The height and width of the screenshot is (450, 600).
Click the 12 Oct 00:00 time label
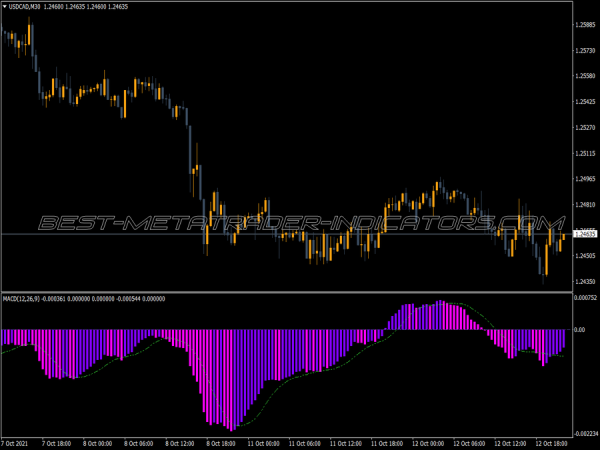point(428,443)
